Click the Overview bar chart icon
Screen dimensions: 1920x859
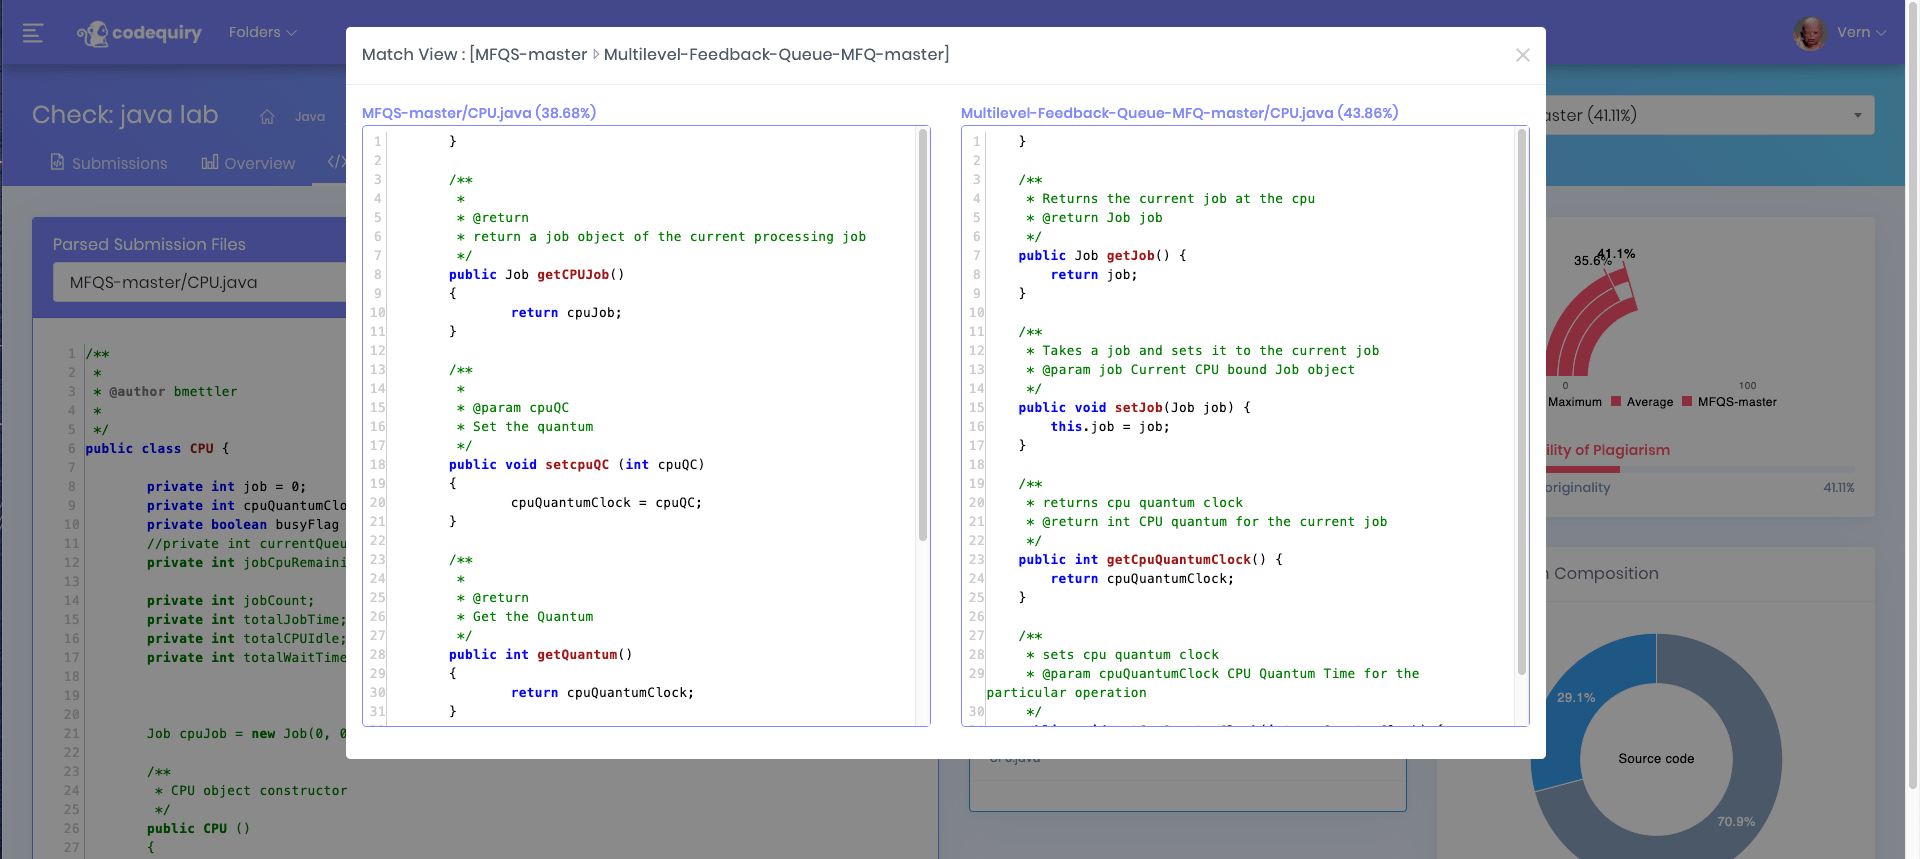coord(210,162)
